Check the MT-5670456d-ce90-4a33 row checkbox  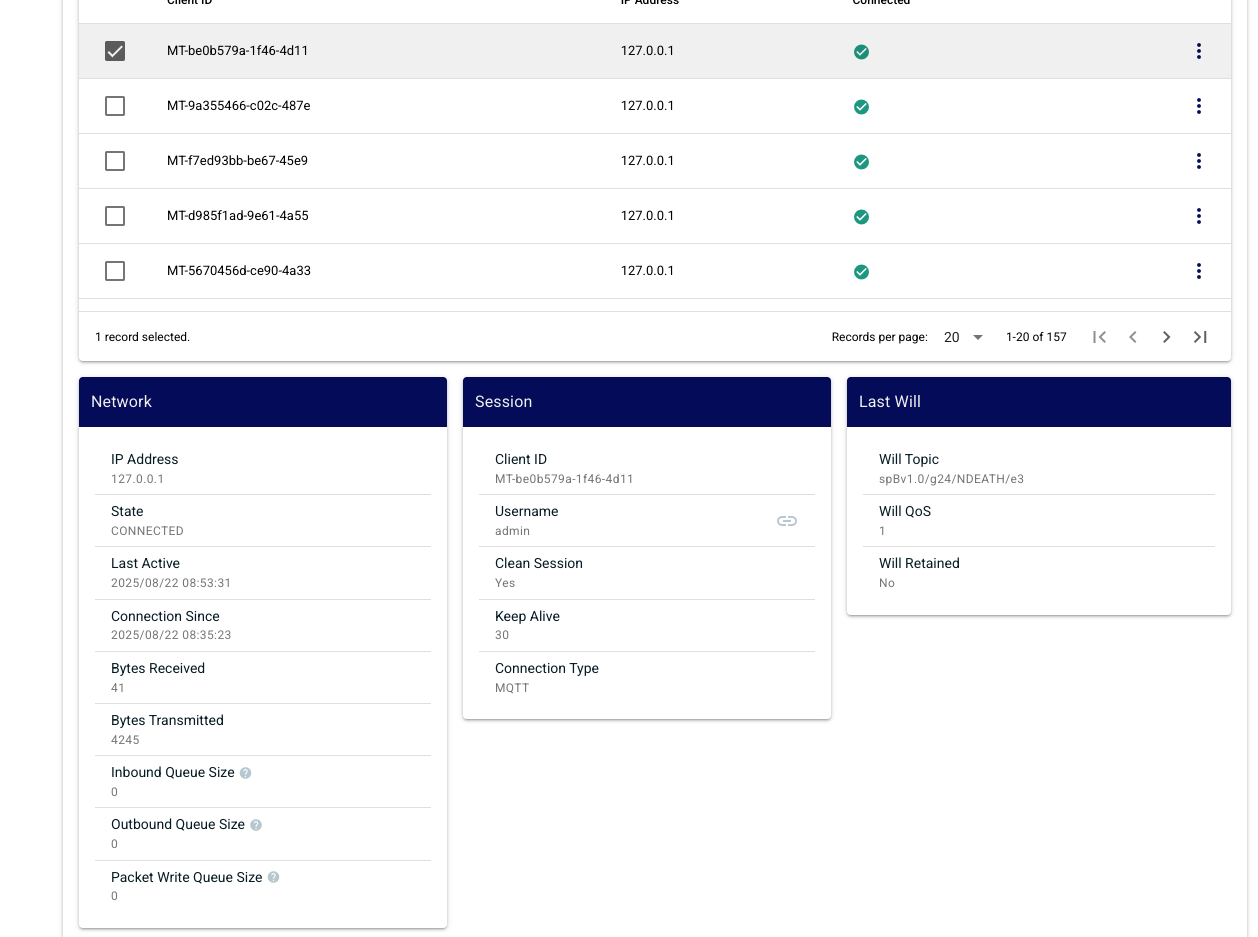point(115,271)
